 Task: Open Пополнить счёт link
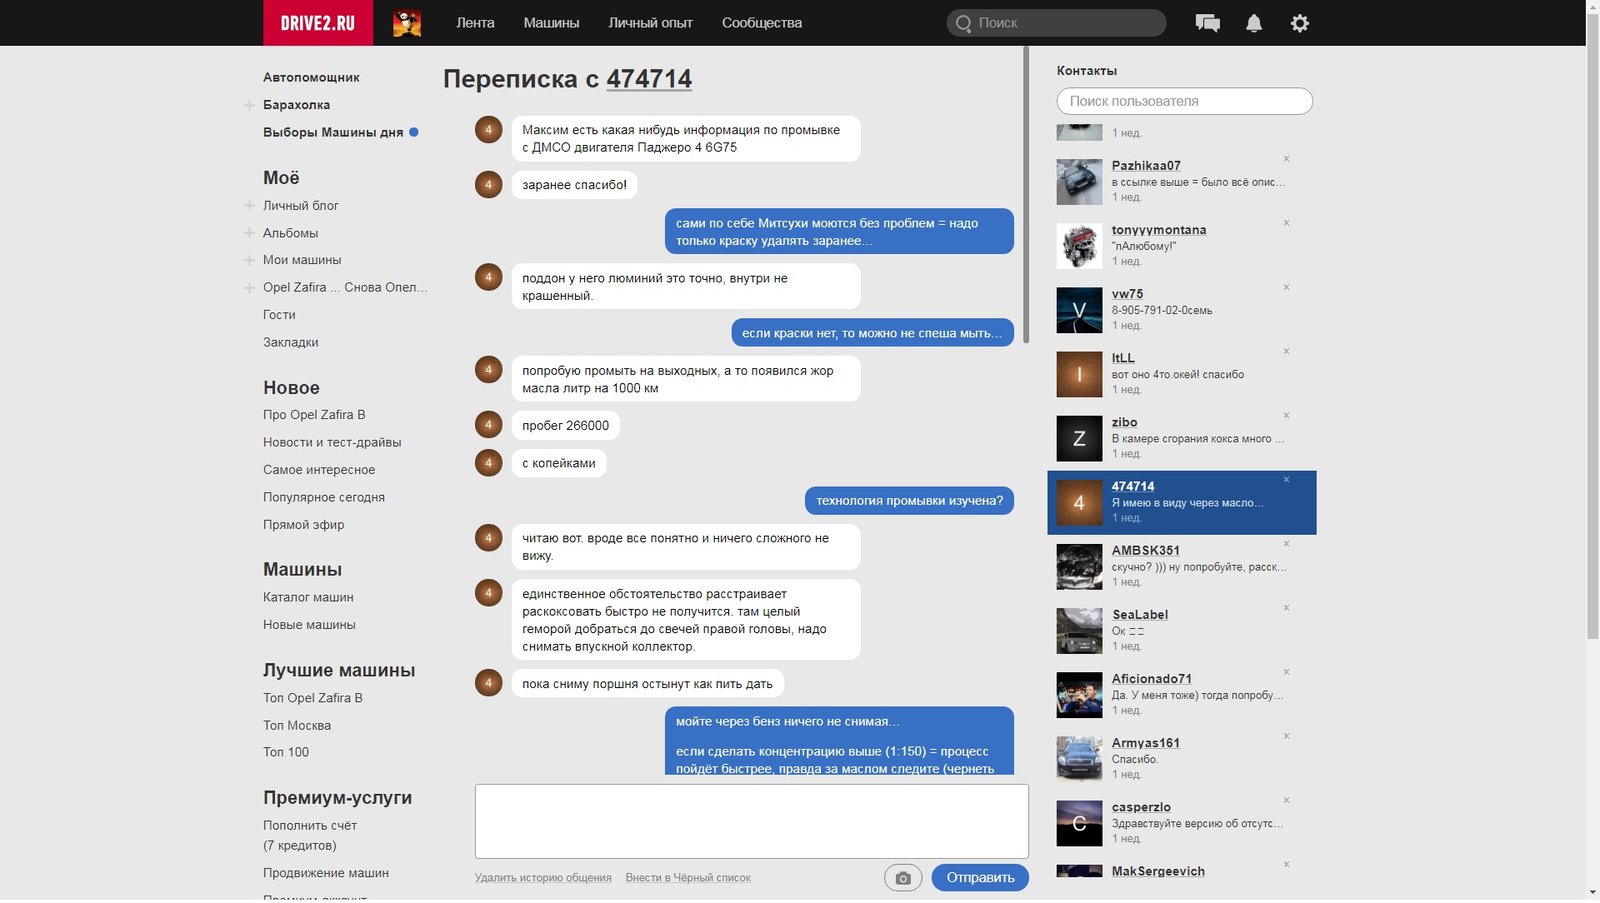click(x=310, y=826)
